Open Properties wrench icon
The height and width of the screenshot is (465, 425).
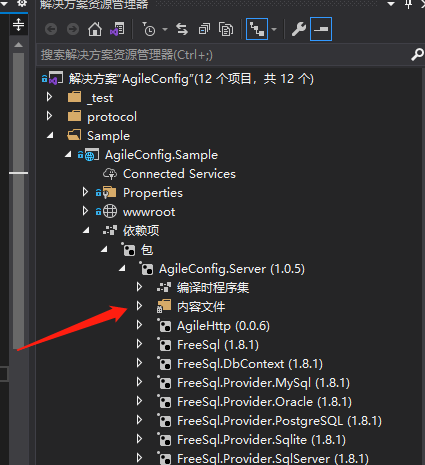click(299, 29)
